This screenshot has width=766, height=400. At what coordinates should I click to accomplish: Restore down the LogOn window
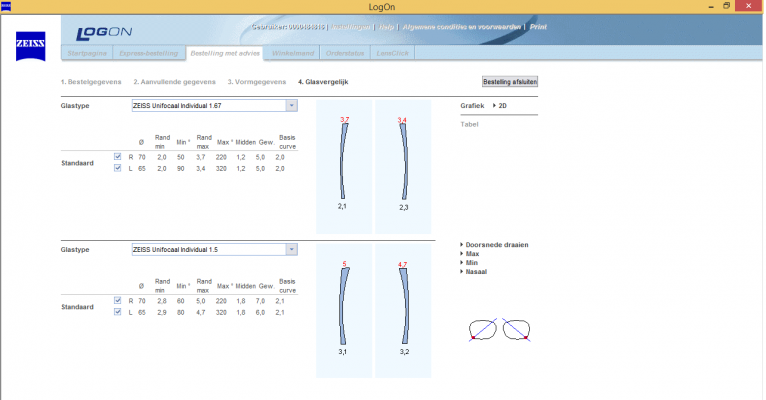(x=726, y=6)
